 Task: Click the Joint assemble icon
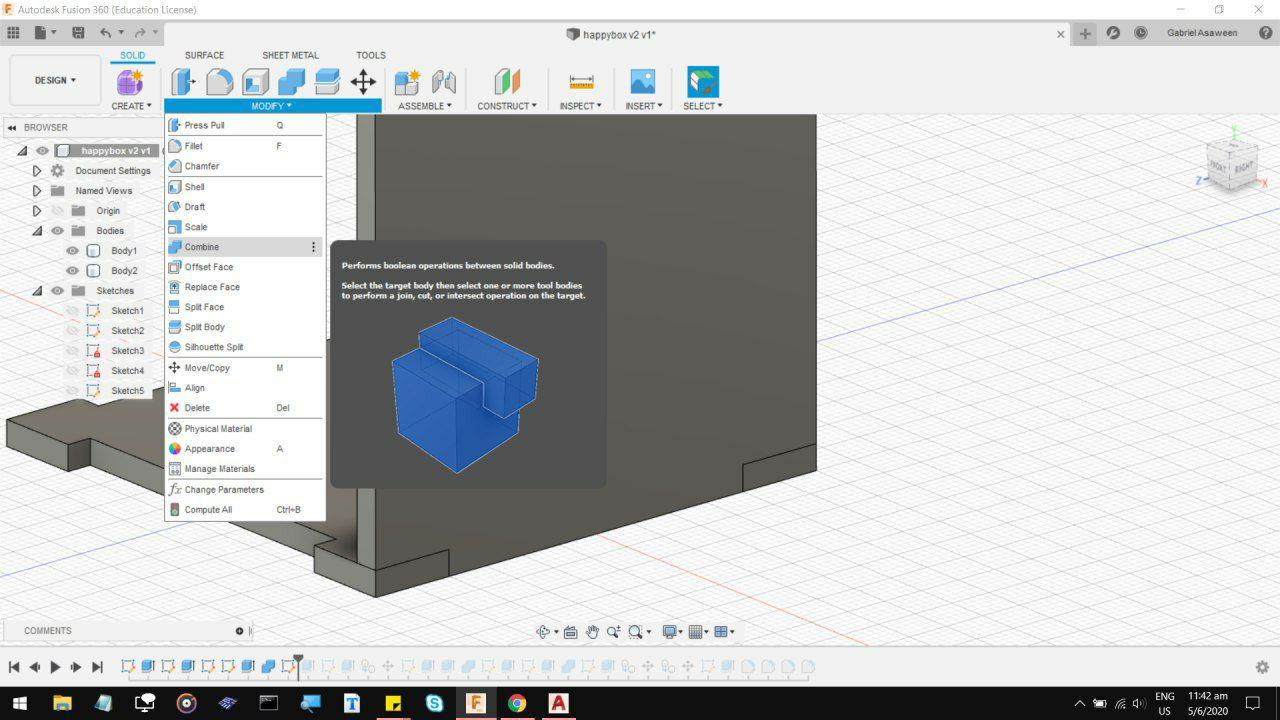[x=443, y=82]
